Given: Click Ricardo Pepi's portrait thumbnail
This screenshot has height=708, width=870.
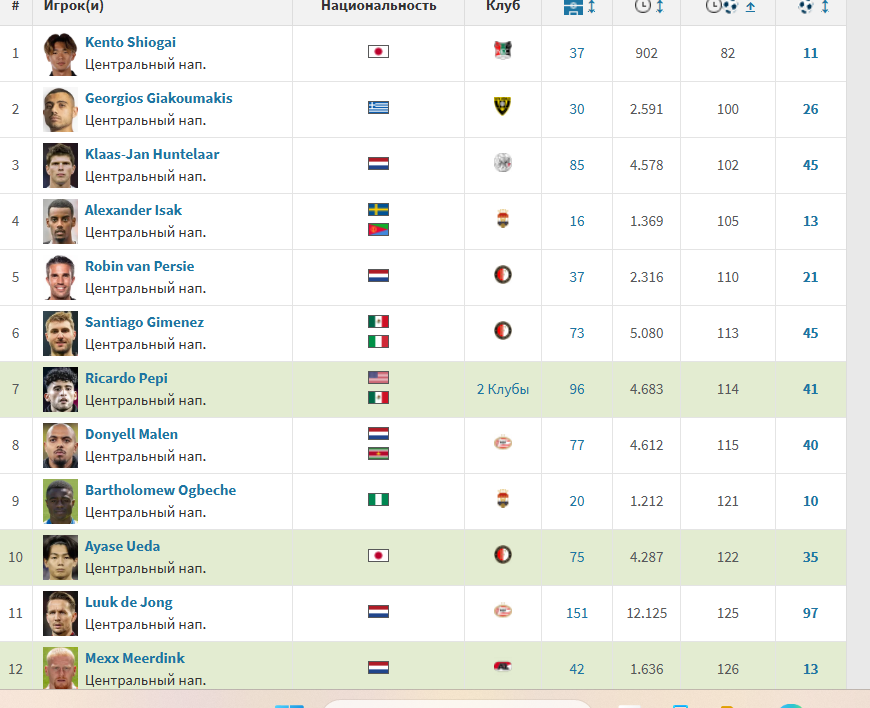Looking at the screenshot, I should tap(60, 389).
